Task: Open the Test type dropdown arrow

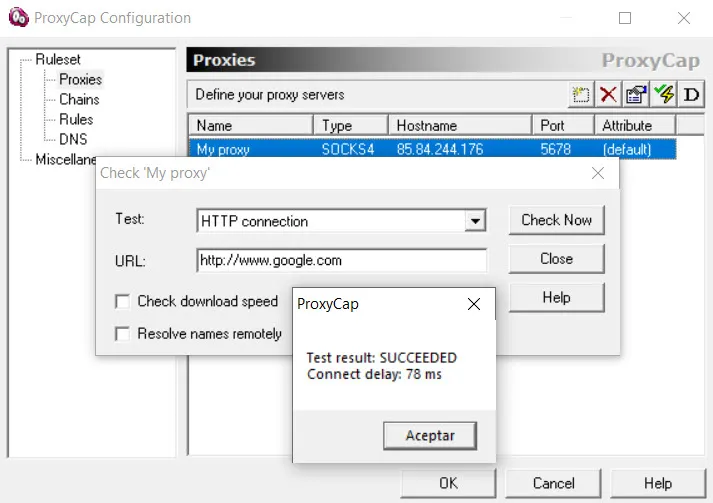Action: coord(475,221)
